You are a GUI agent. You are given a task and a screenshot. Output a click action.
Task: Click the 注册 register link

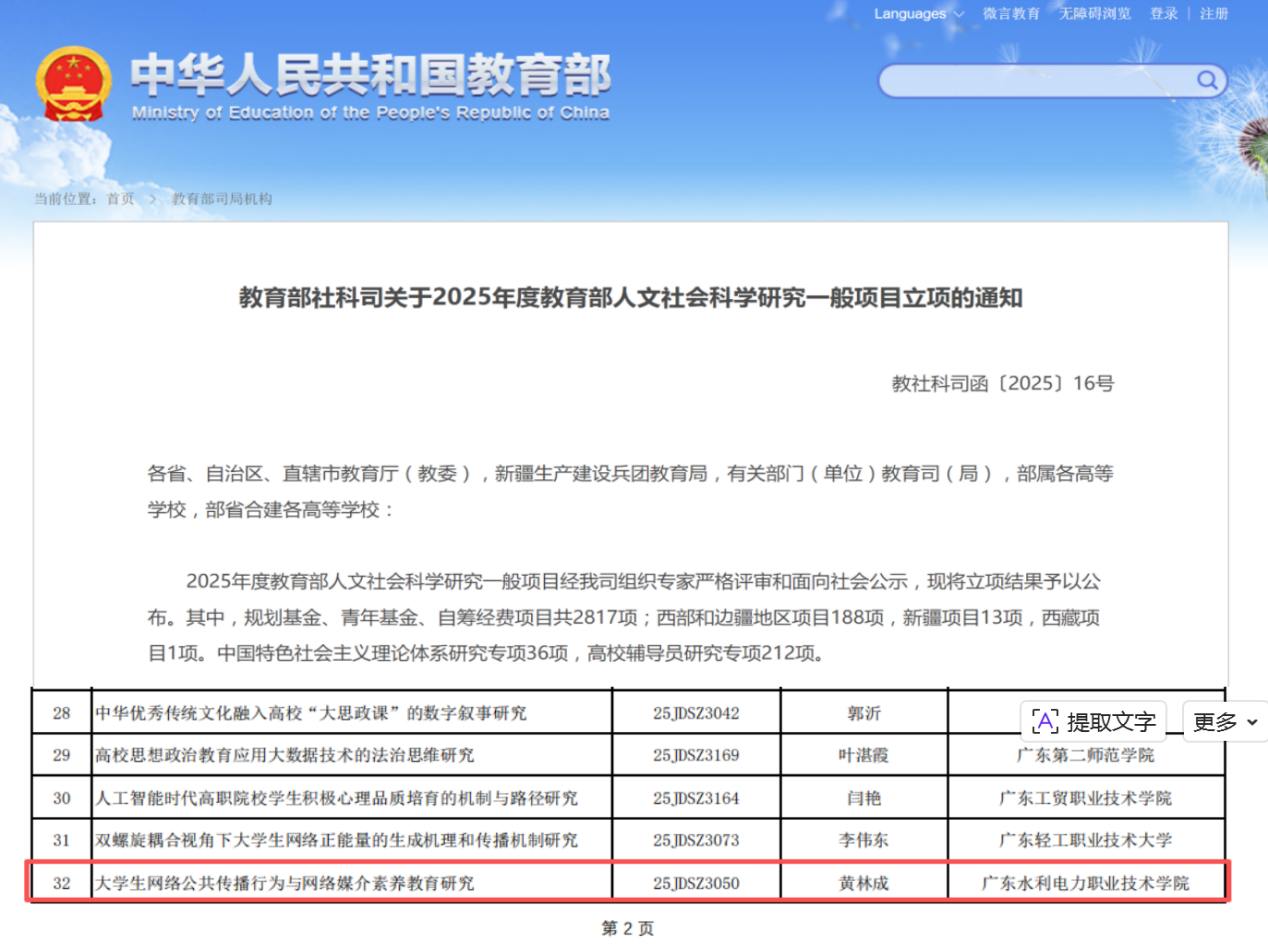click(x=1214, y=14)
